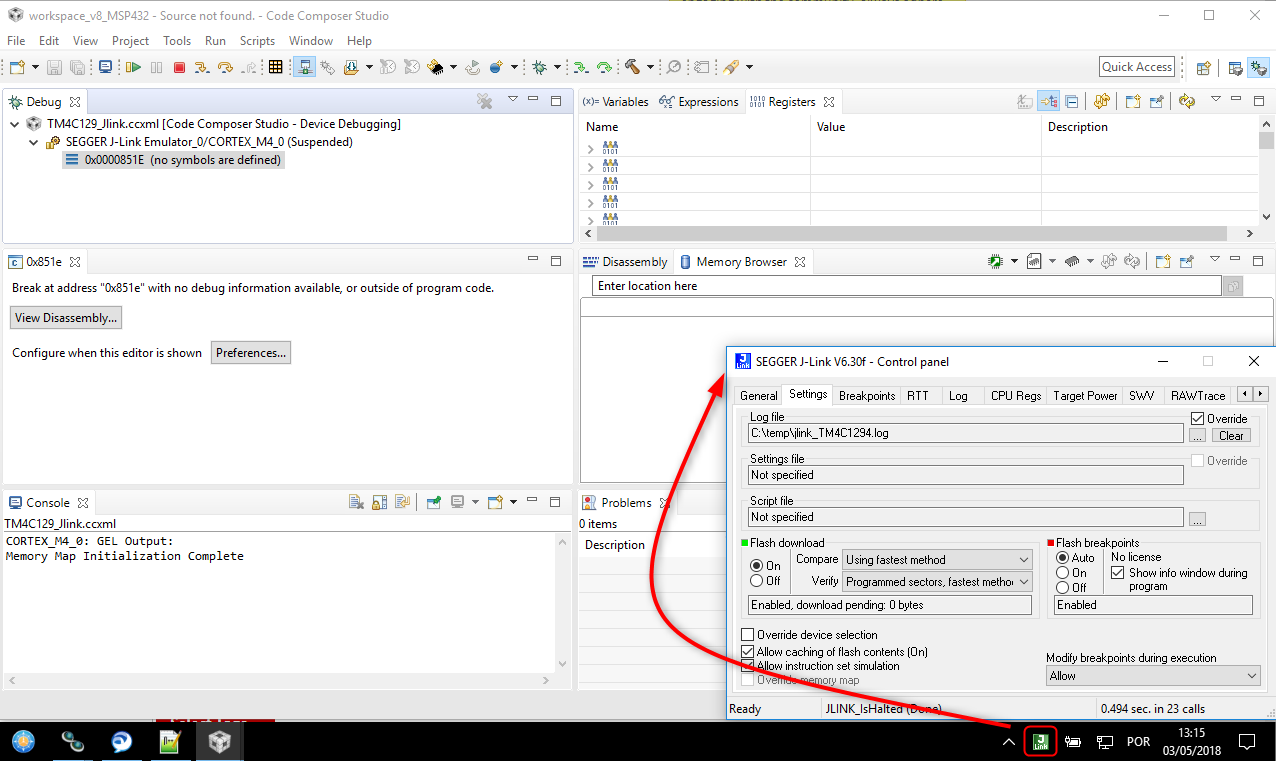Viewport: 1276px width, 761px height.
Task: Uncheck the Log file Override checkbox
Action: pyautogui.click(x=1198, y=418)
